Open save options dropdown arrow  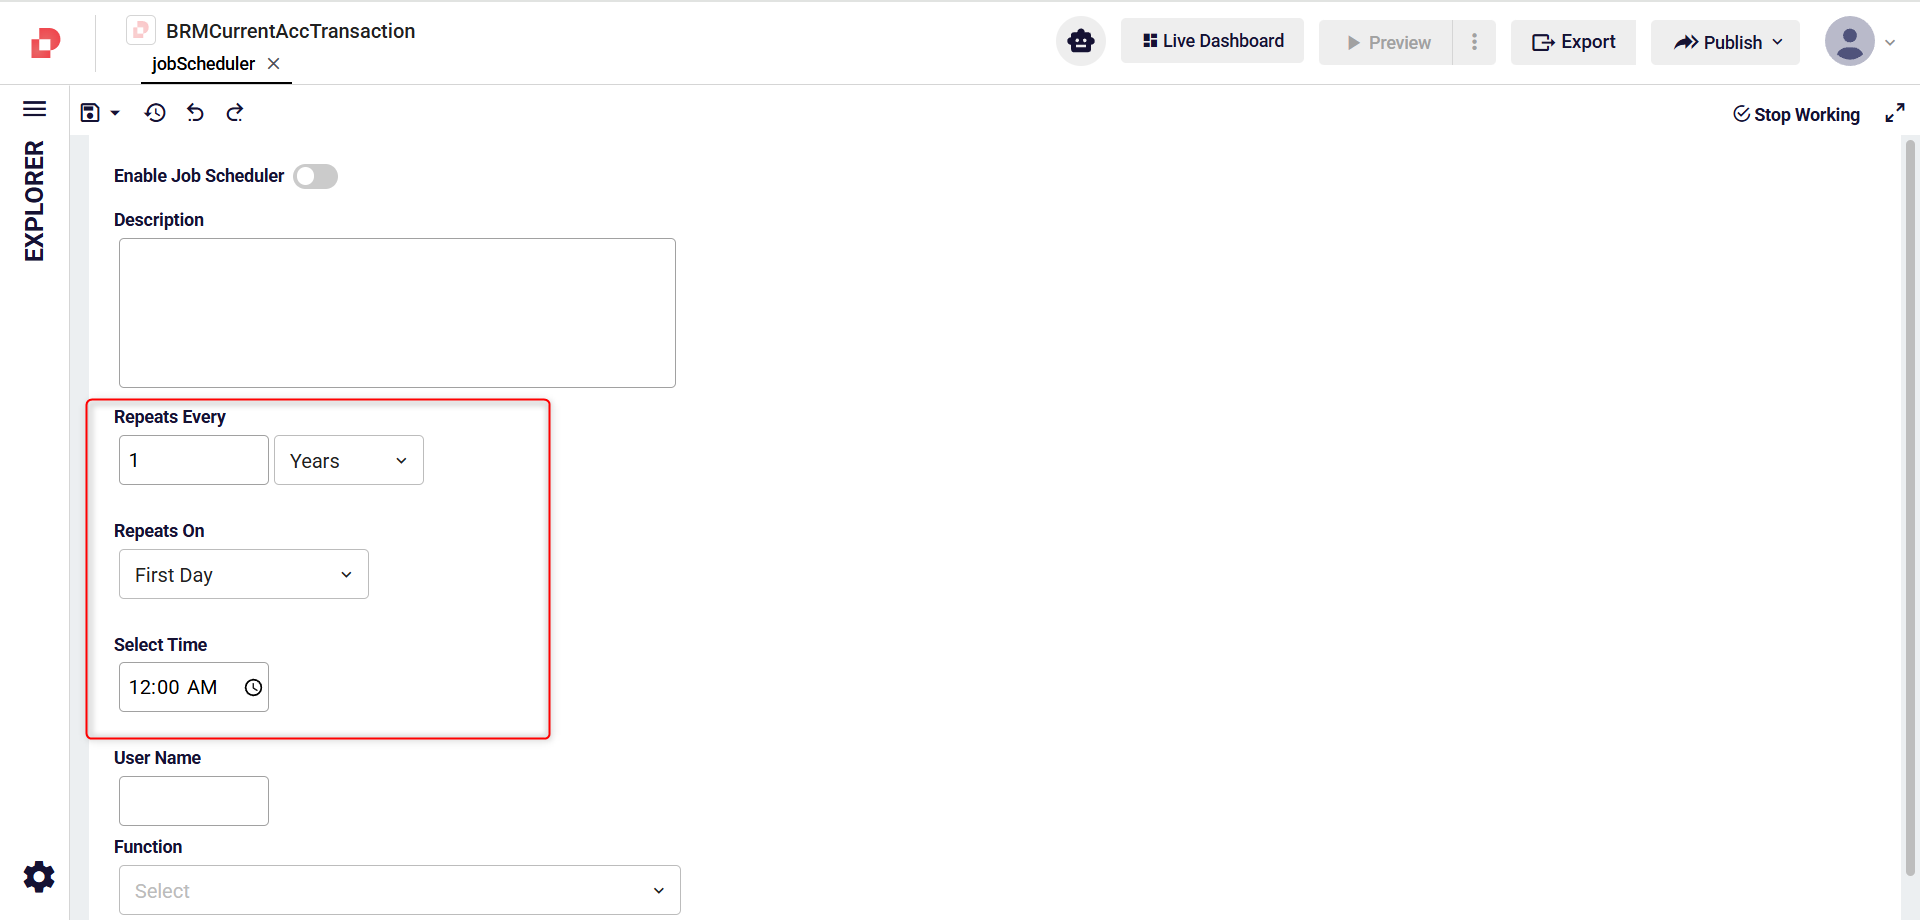coord(116,113)
